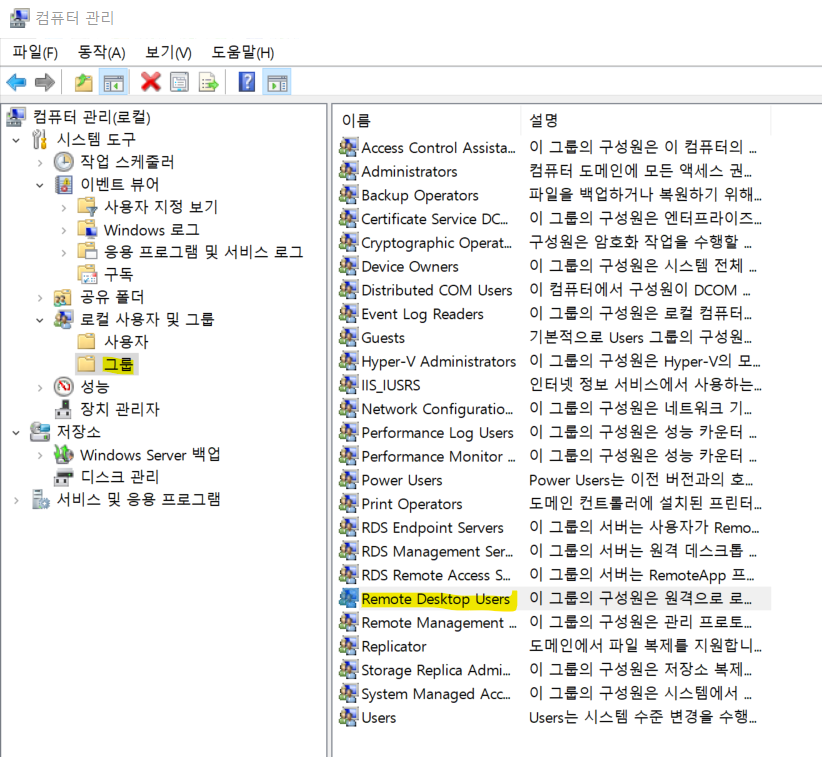Collapse the 저장소 node
The image size is (822, 757).
16,433
